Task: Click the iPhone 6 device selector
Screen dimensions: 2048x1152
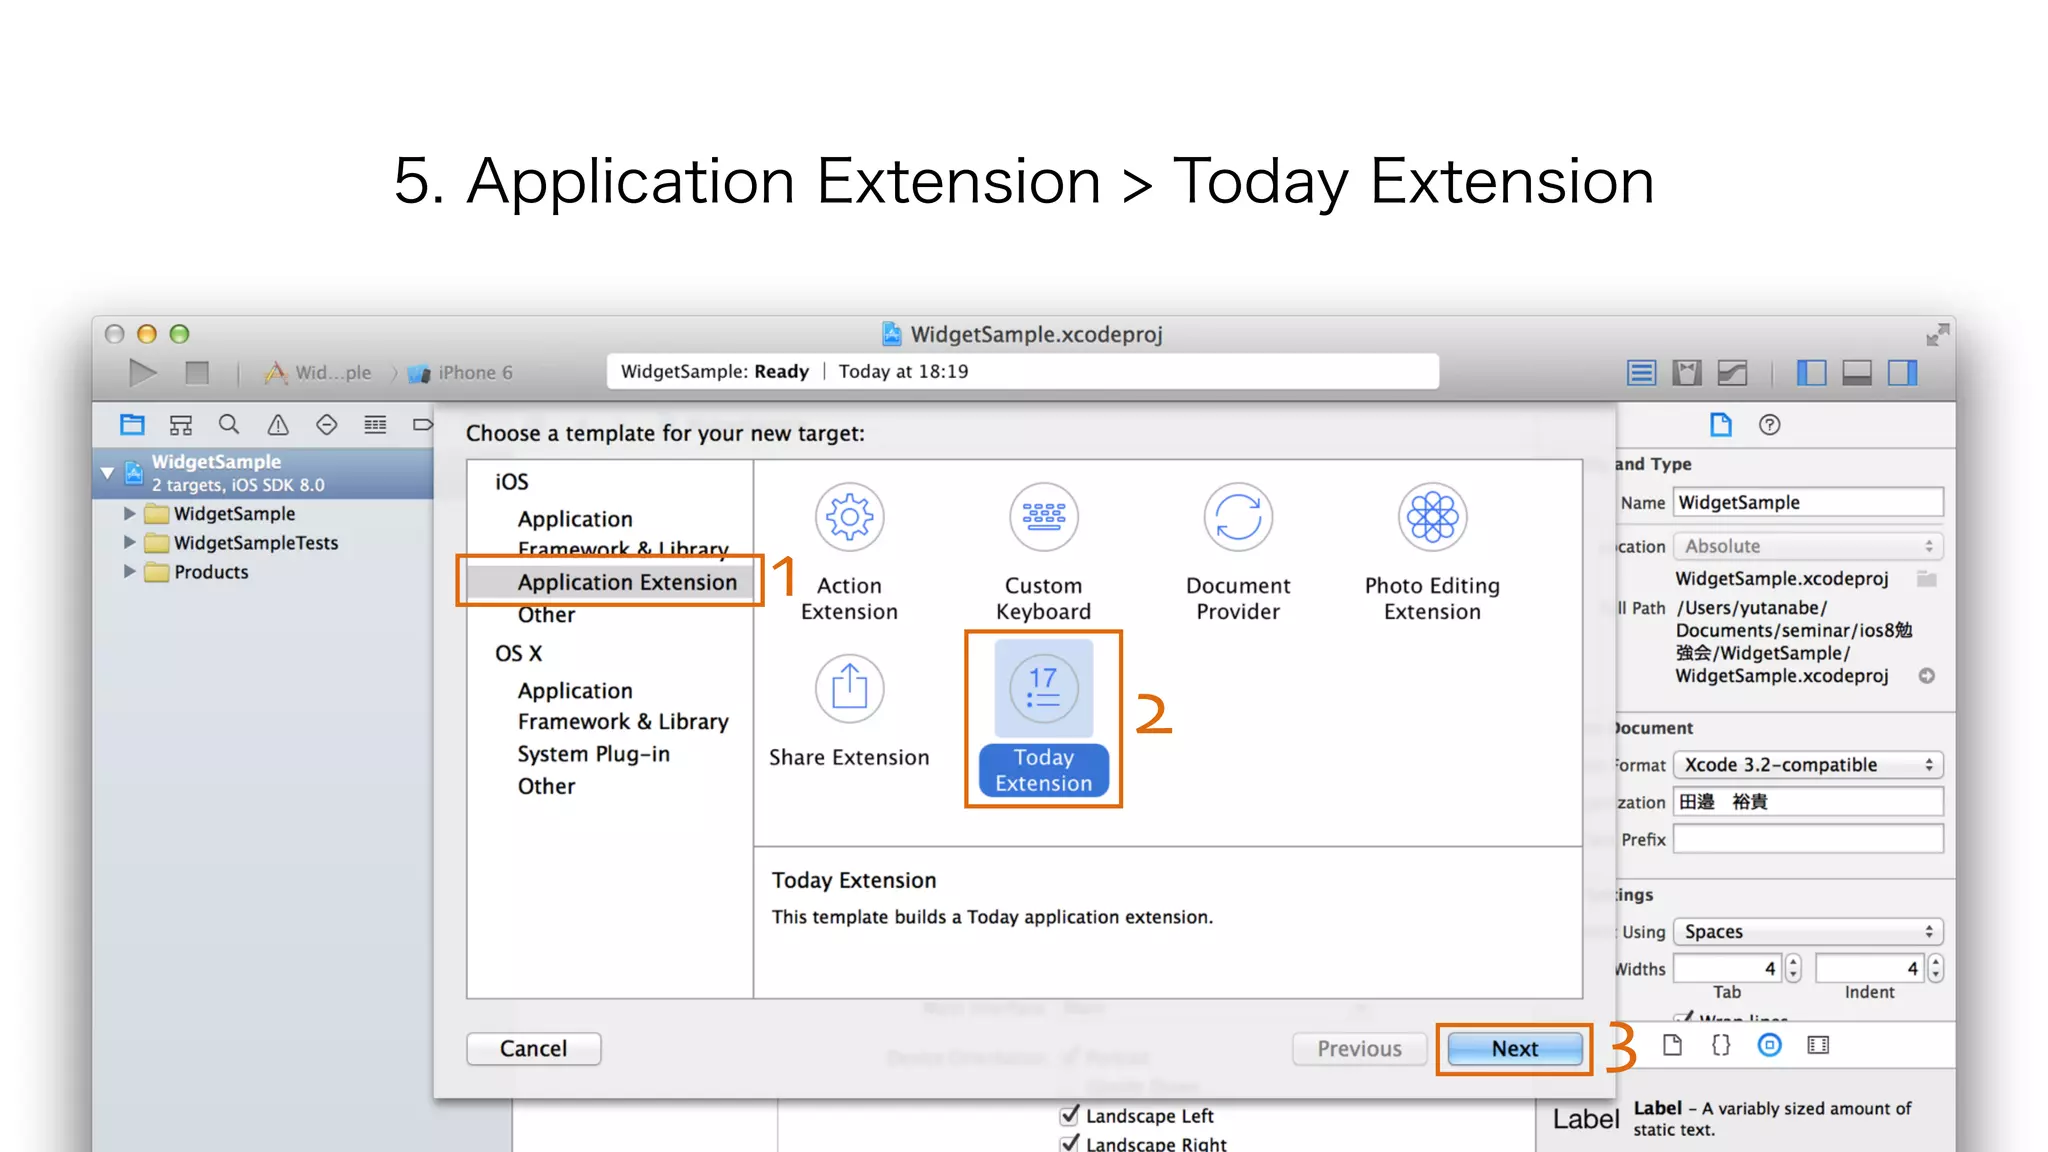Action: pyautogui.click(x=461, y=373)
